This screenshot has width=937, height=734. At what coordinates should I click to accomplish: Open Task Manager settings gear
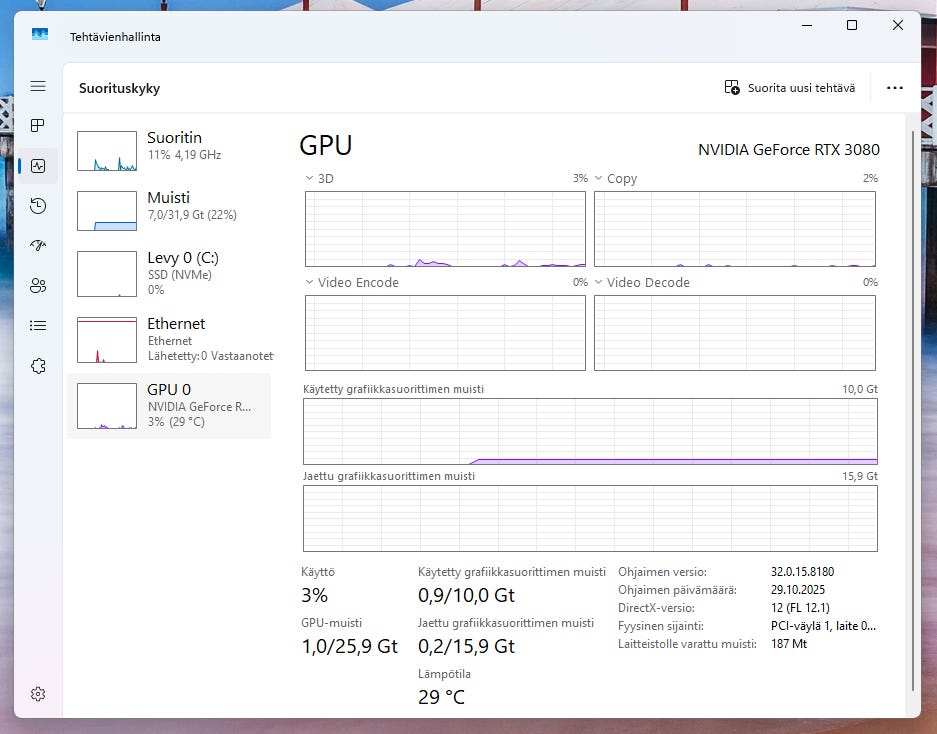(38, 694)
